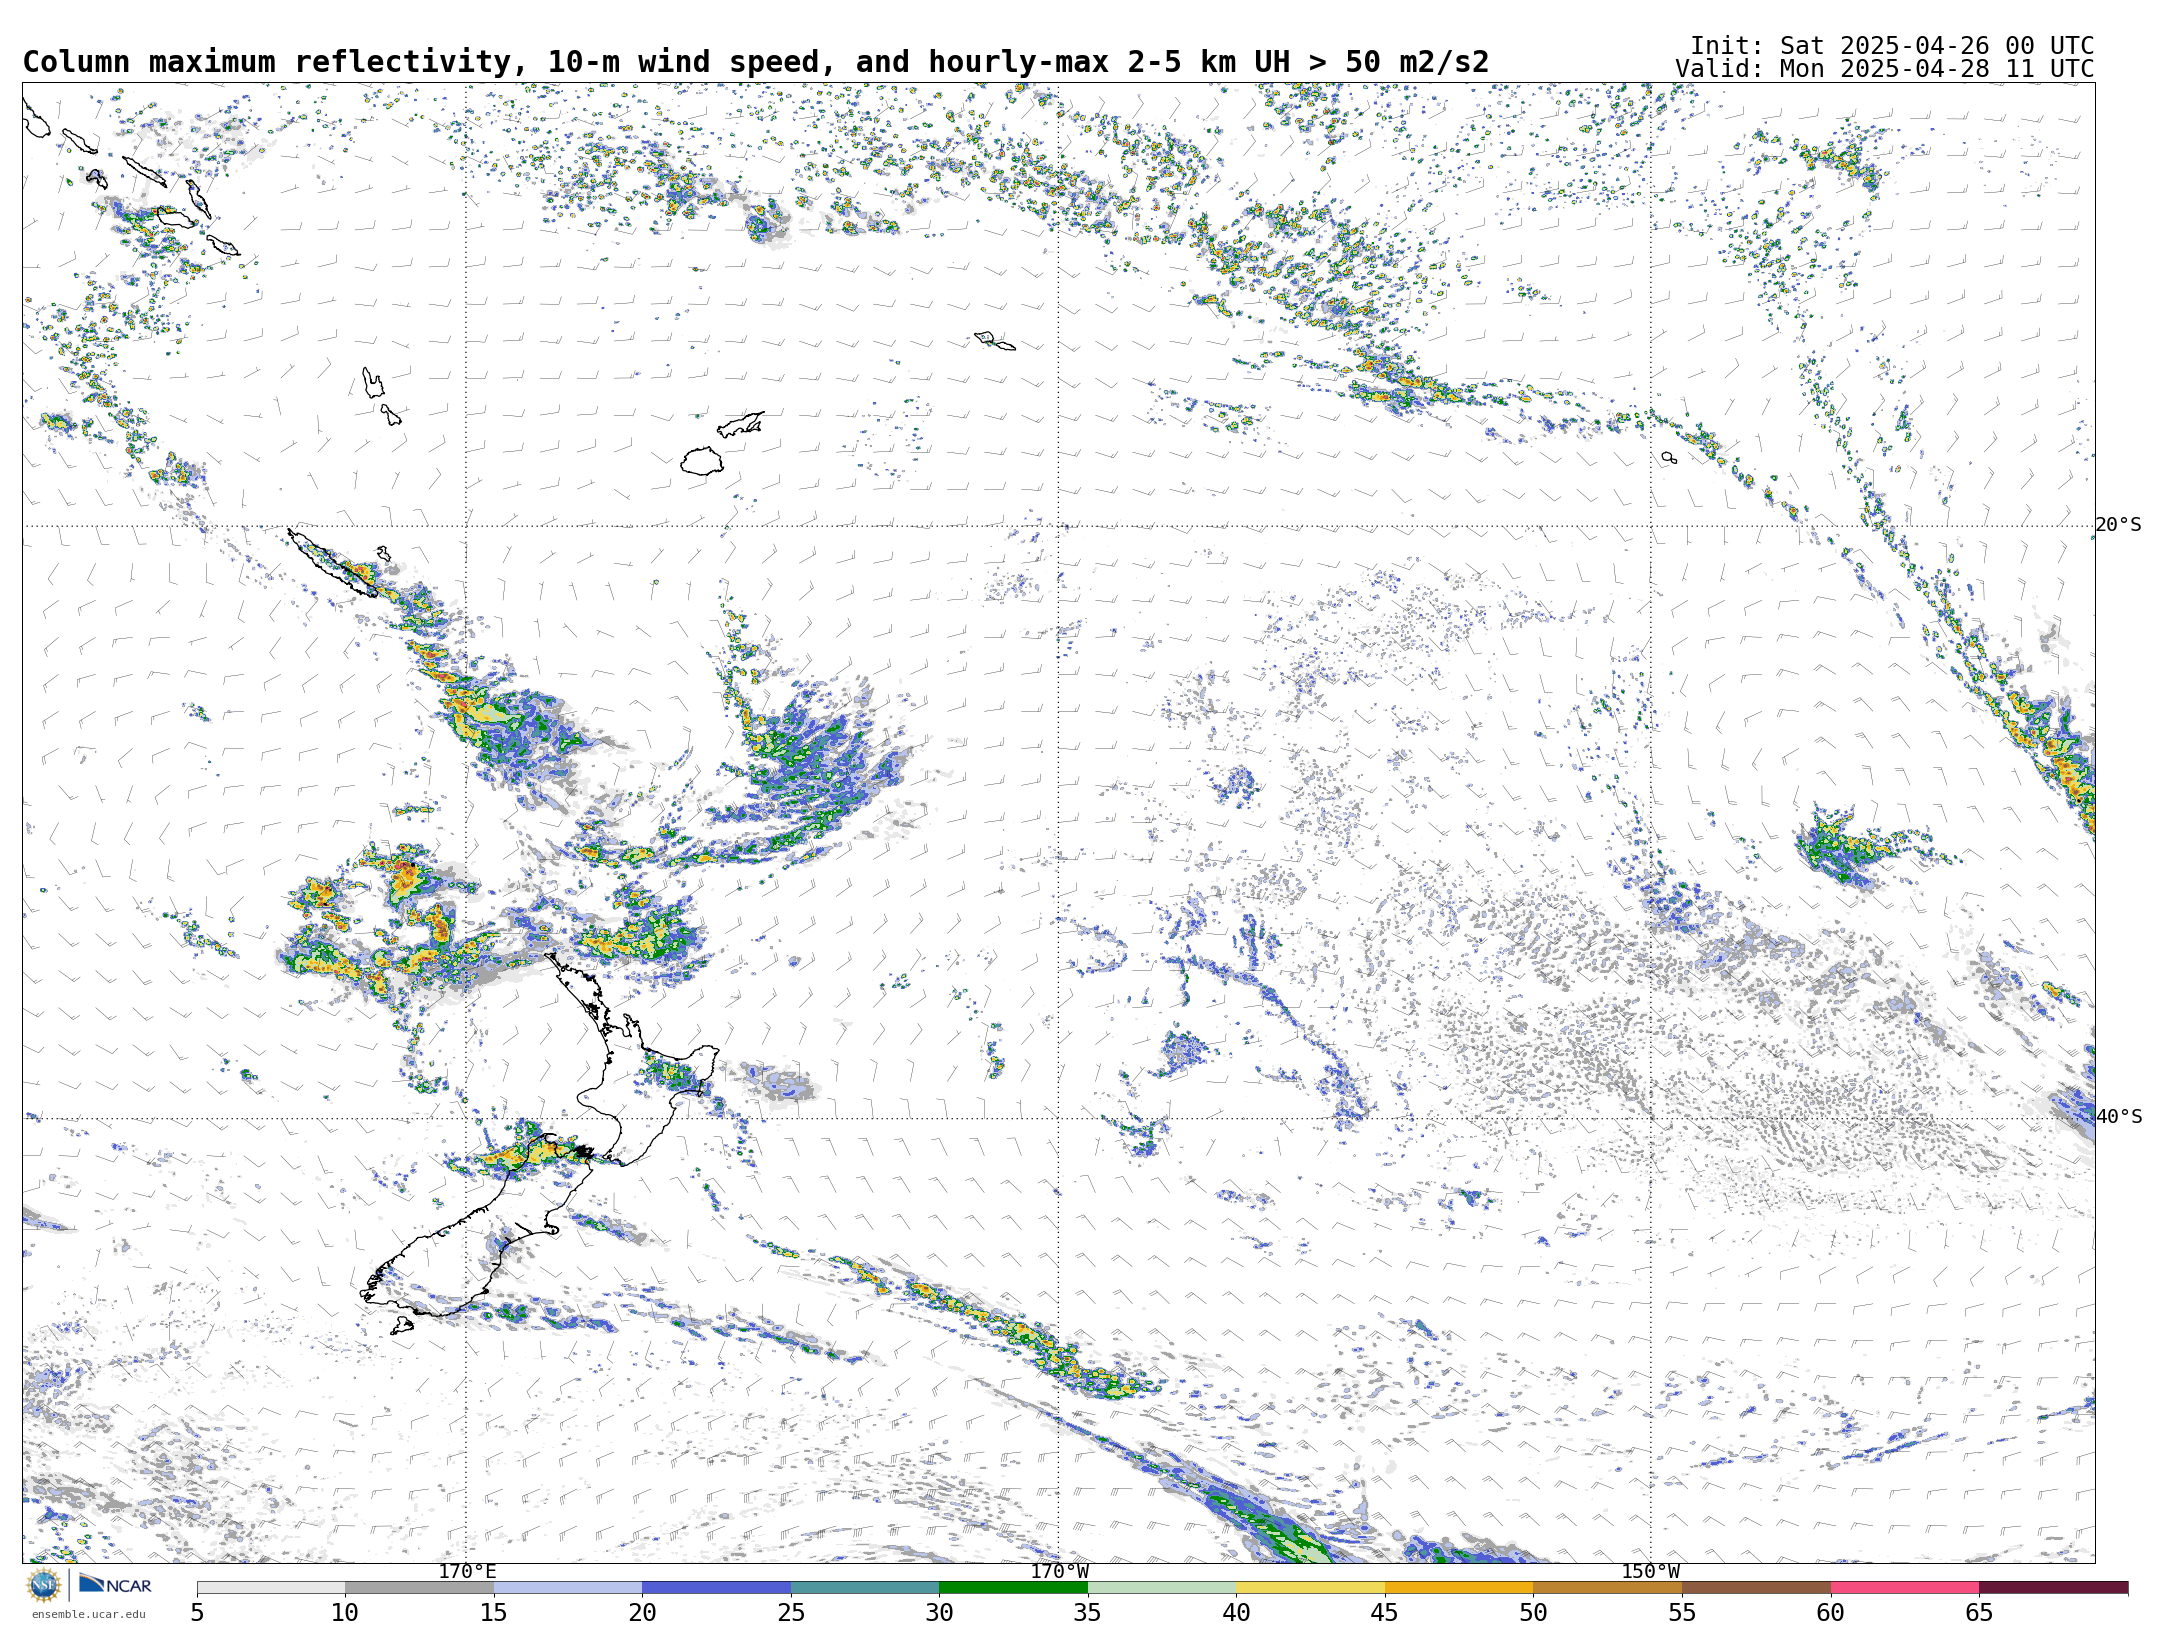Screen dimensions: 2160x1626
Task: Click the '40°S' latitude label
Action: (x=2119, y=1117)
